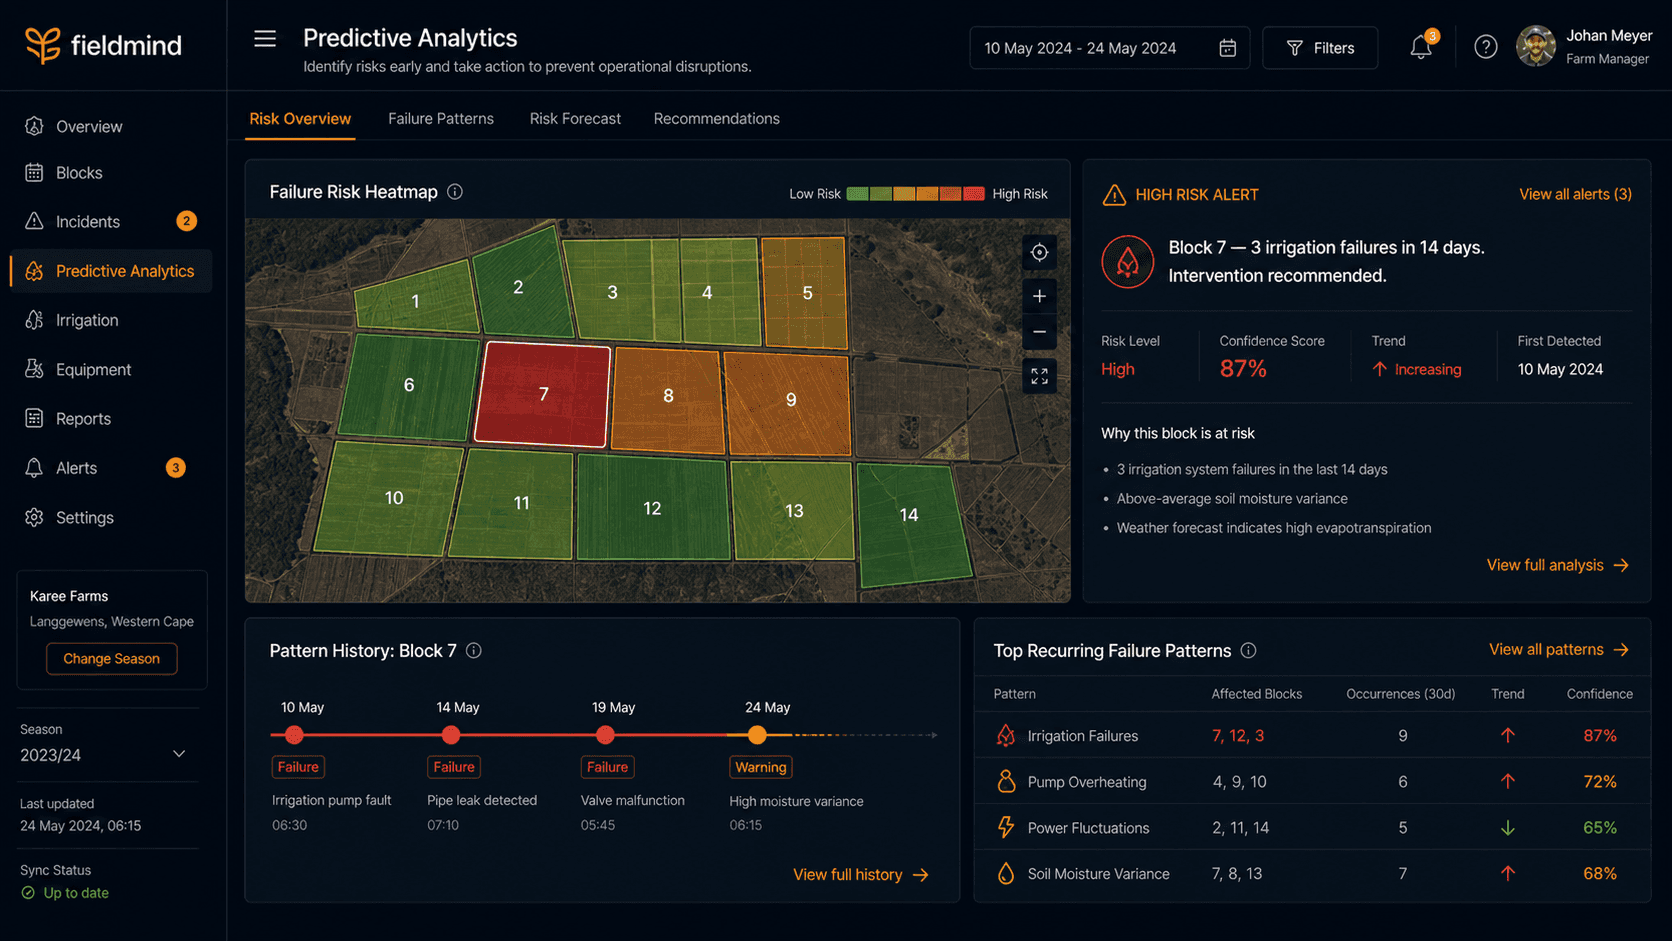This screenshot has height=941, width=1672.
Task: Click 'Pipe leak detected' event text
Action: [482, 801]
